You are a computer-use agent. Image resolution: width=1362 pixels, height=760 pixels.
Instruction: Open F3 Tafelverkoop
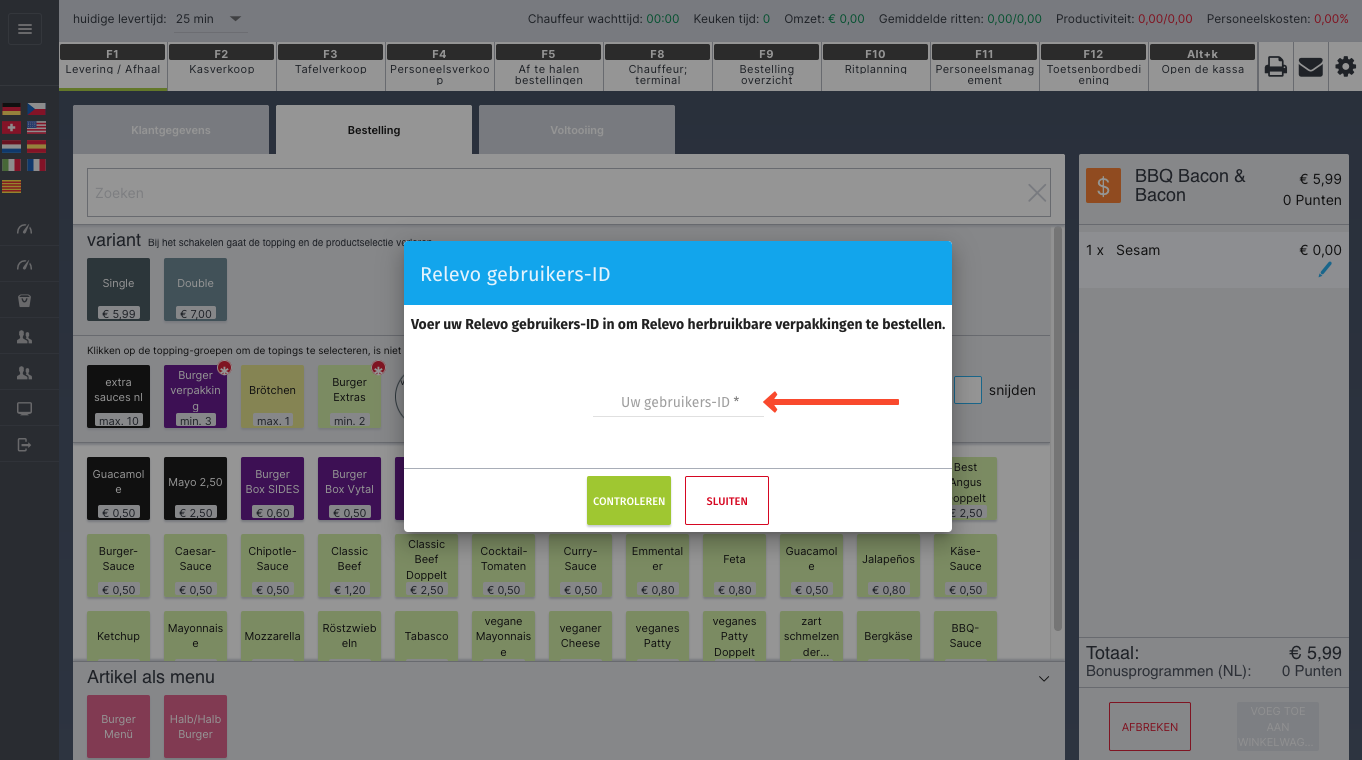[x=330, y=67]
